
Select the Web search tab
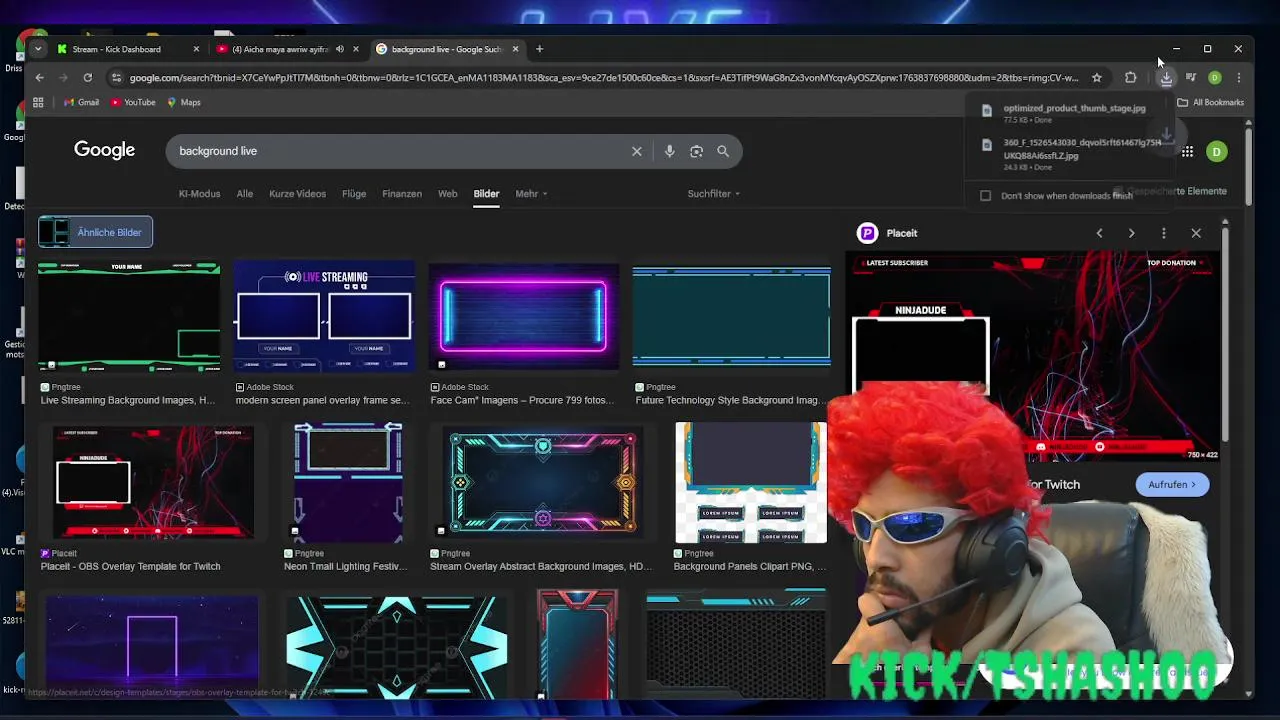coord(447,194)
